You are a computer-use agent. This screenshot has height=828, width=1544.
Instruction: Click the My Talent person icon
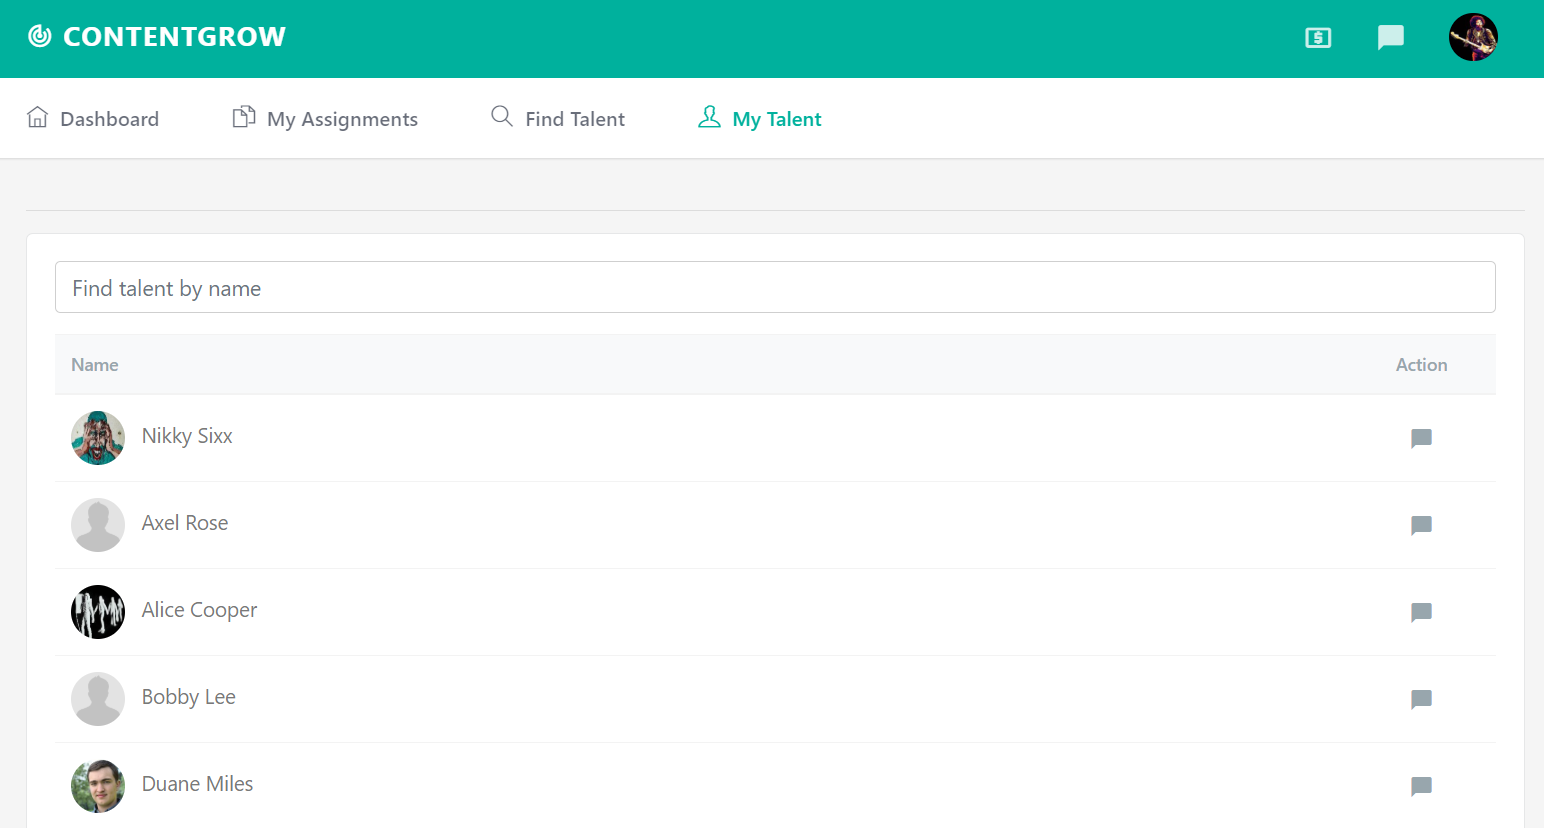point(709,117)
